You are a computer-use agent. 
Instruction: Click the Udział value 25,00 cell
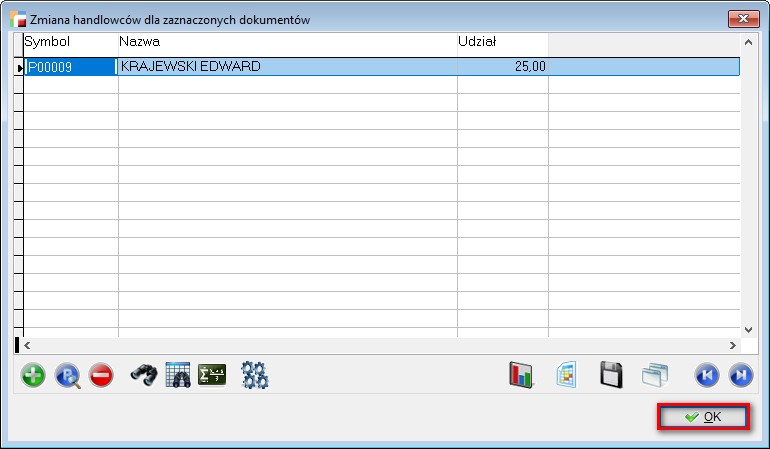[502, 67]
